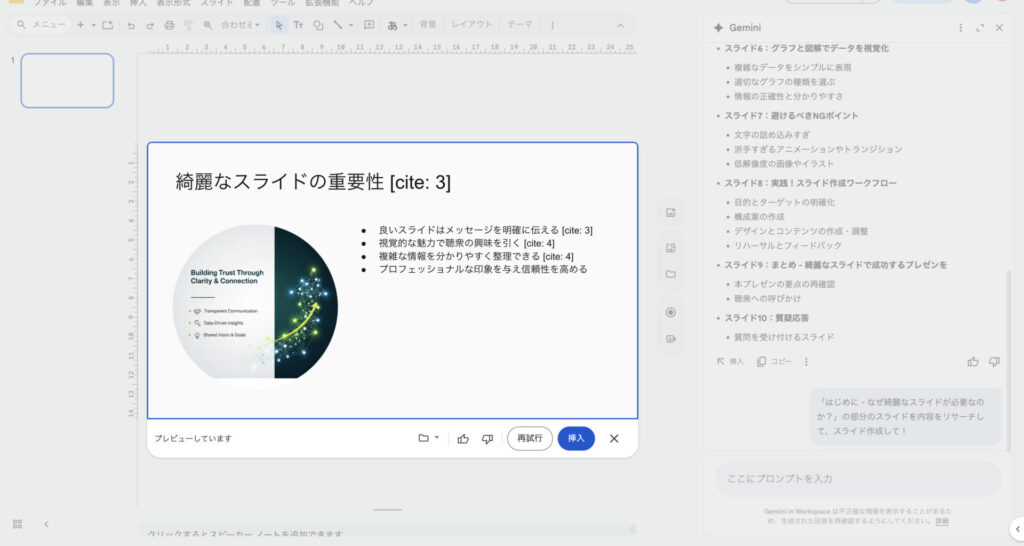Open the folder dropdown in preview bar
1024x546 pixels.
pyautogui.click(x=429, y=438)
